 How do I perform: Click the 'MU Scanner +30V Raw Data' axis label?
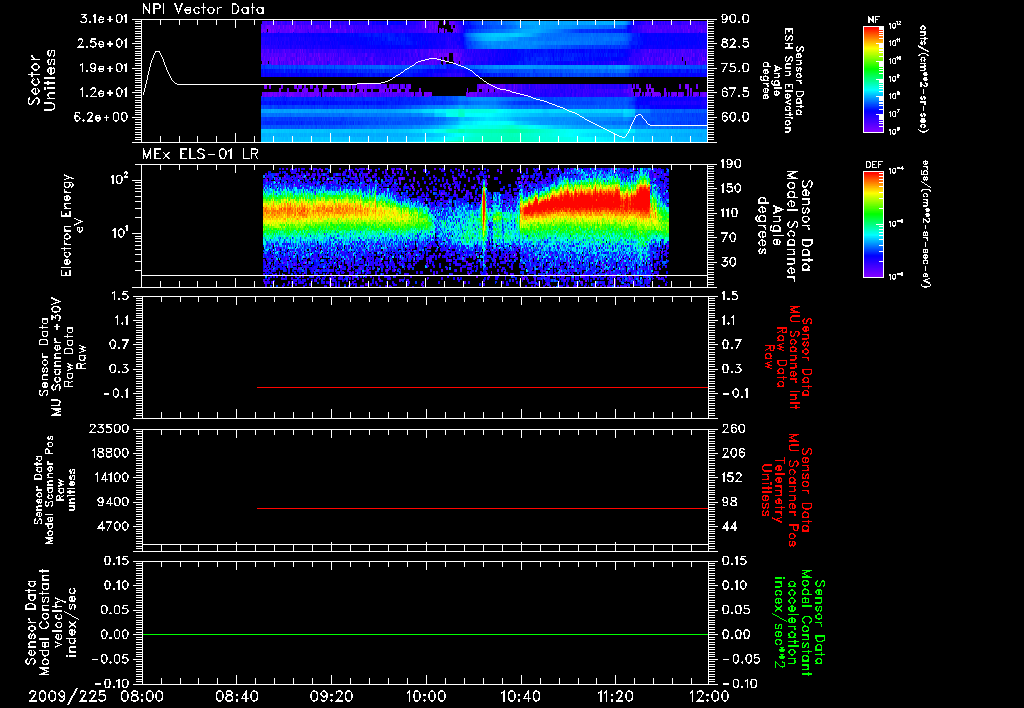tap(63, 357)
